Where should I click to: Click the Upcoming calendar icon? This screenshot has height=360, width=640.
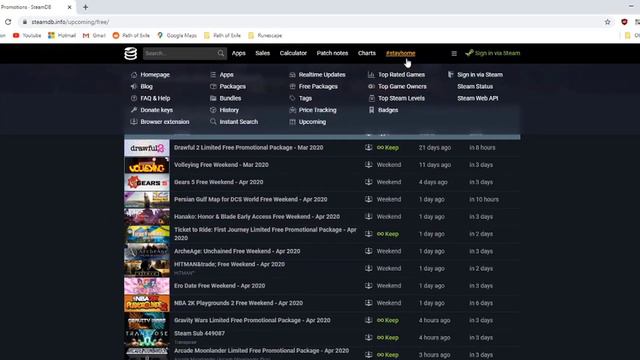click(x=292, y=122)
